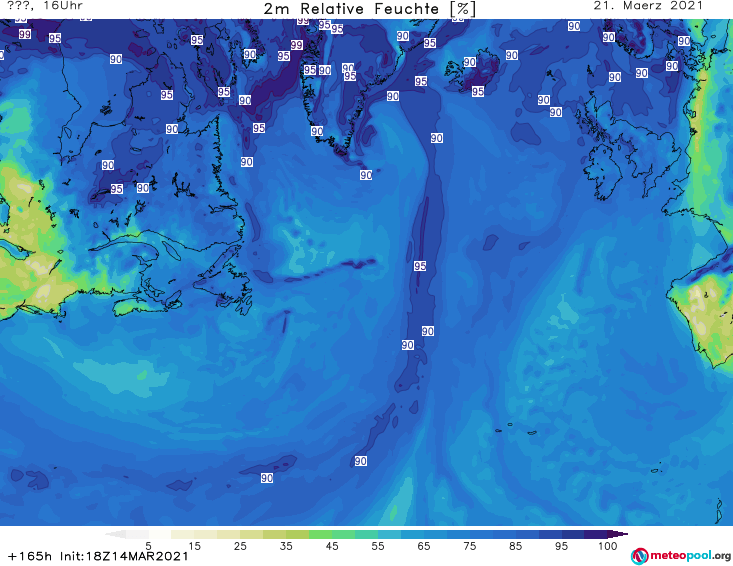The height and width of the screenshot is (566, 733).
Task: Click the '???, 16Uhr' time label
Action: tap(46, 6)
